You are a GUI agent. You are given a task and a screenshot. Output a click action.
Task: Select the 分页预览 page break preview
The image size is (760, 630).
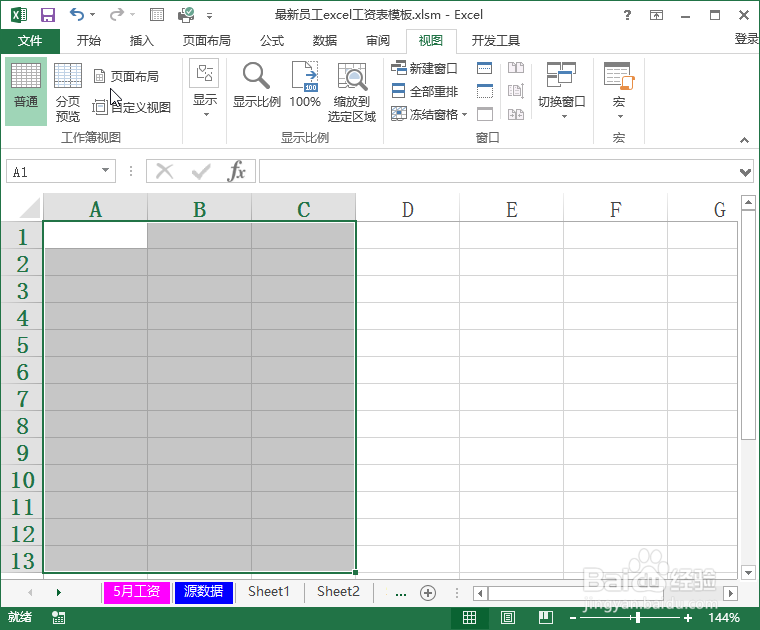68,91
